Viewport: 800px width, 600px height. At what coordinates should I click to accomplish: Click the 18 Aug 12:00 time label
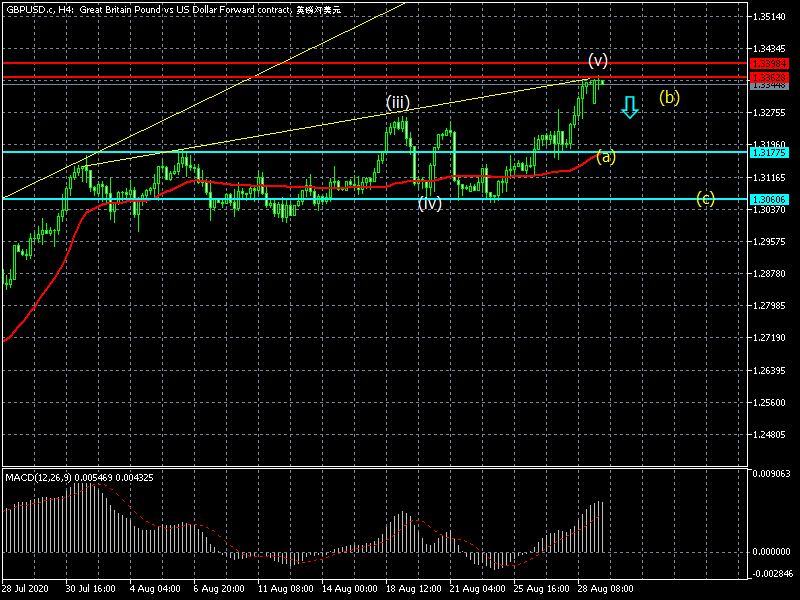(412, 589)
